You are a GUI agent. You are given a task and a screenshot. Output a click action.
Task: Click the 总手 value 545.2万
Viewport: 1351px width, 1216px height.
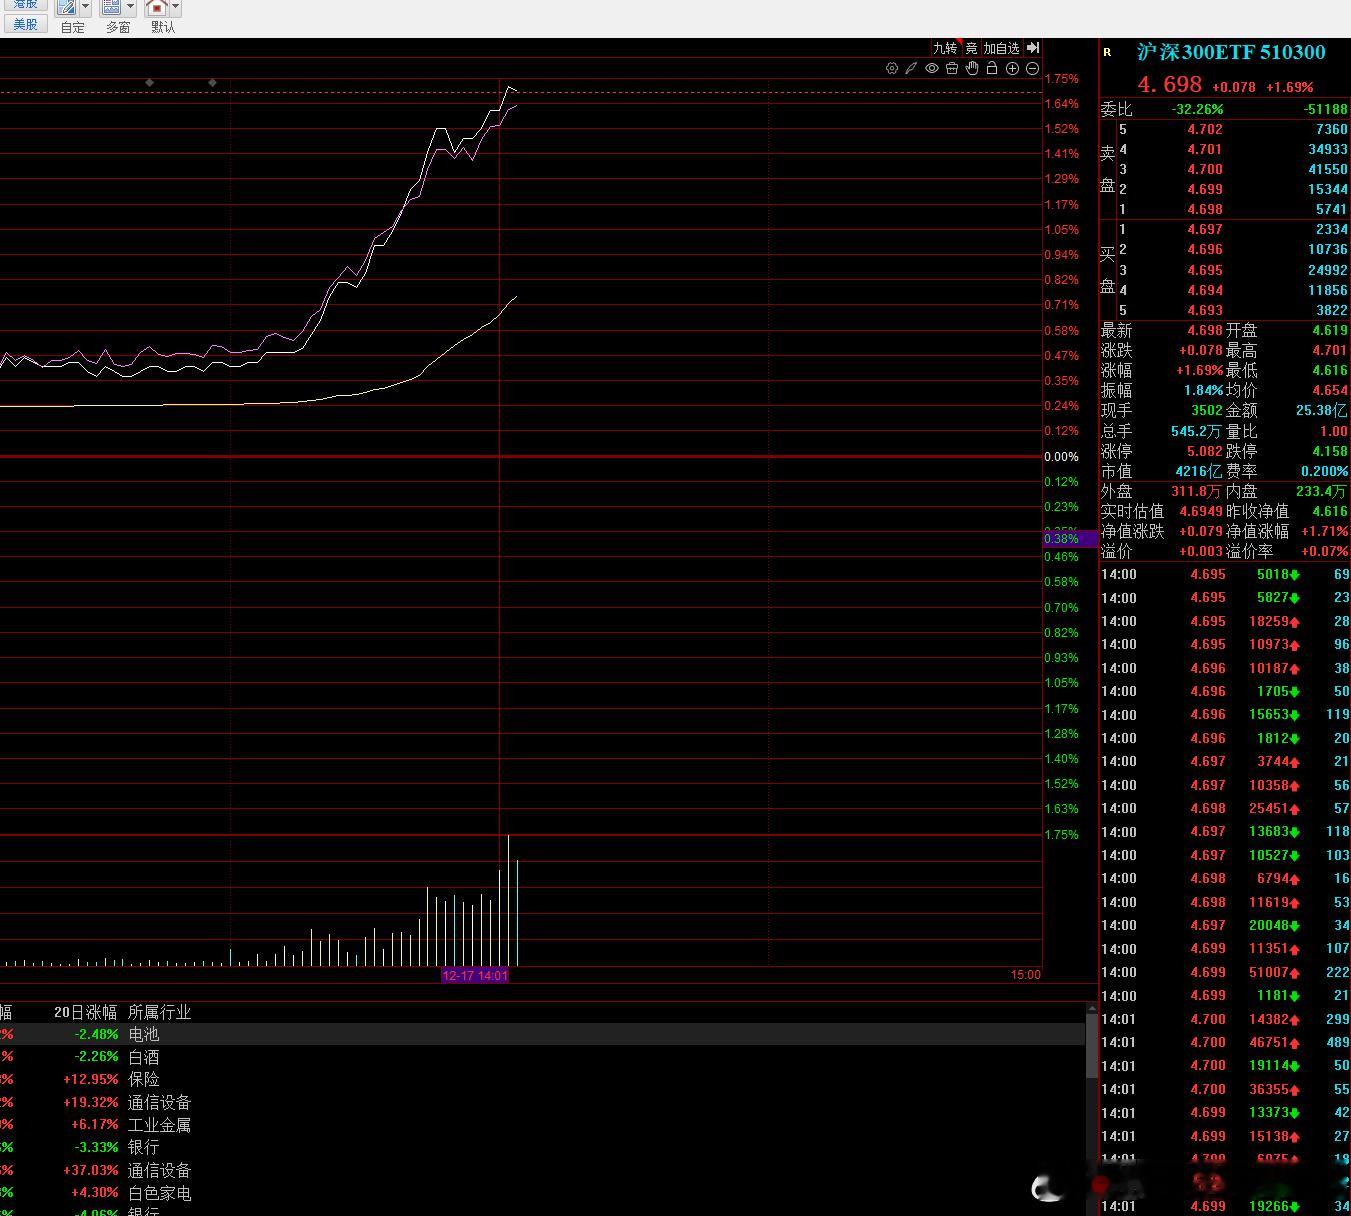[1196, 431]
